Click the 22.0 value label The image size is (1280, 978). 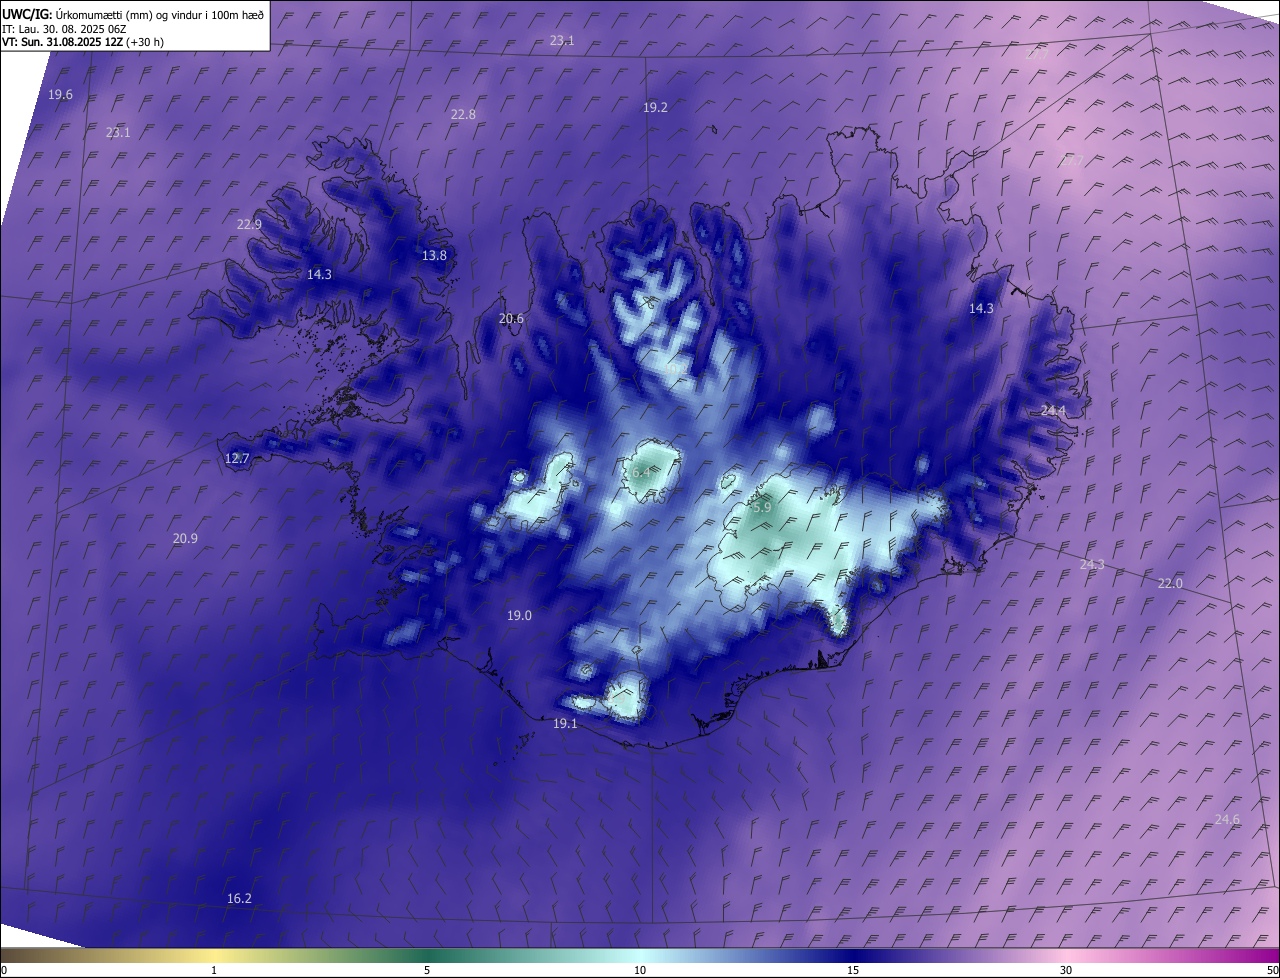point(1170,583)
